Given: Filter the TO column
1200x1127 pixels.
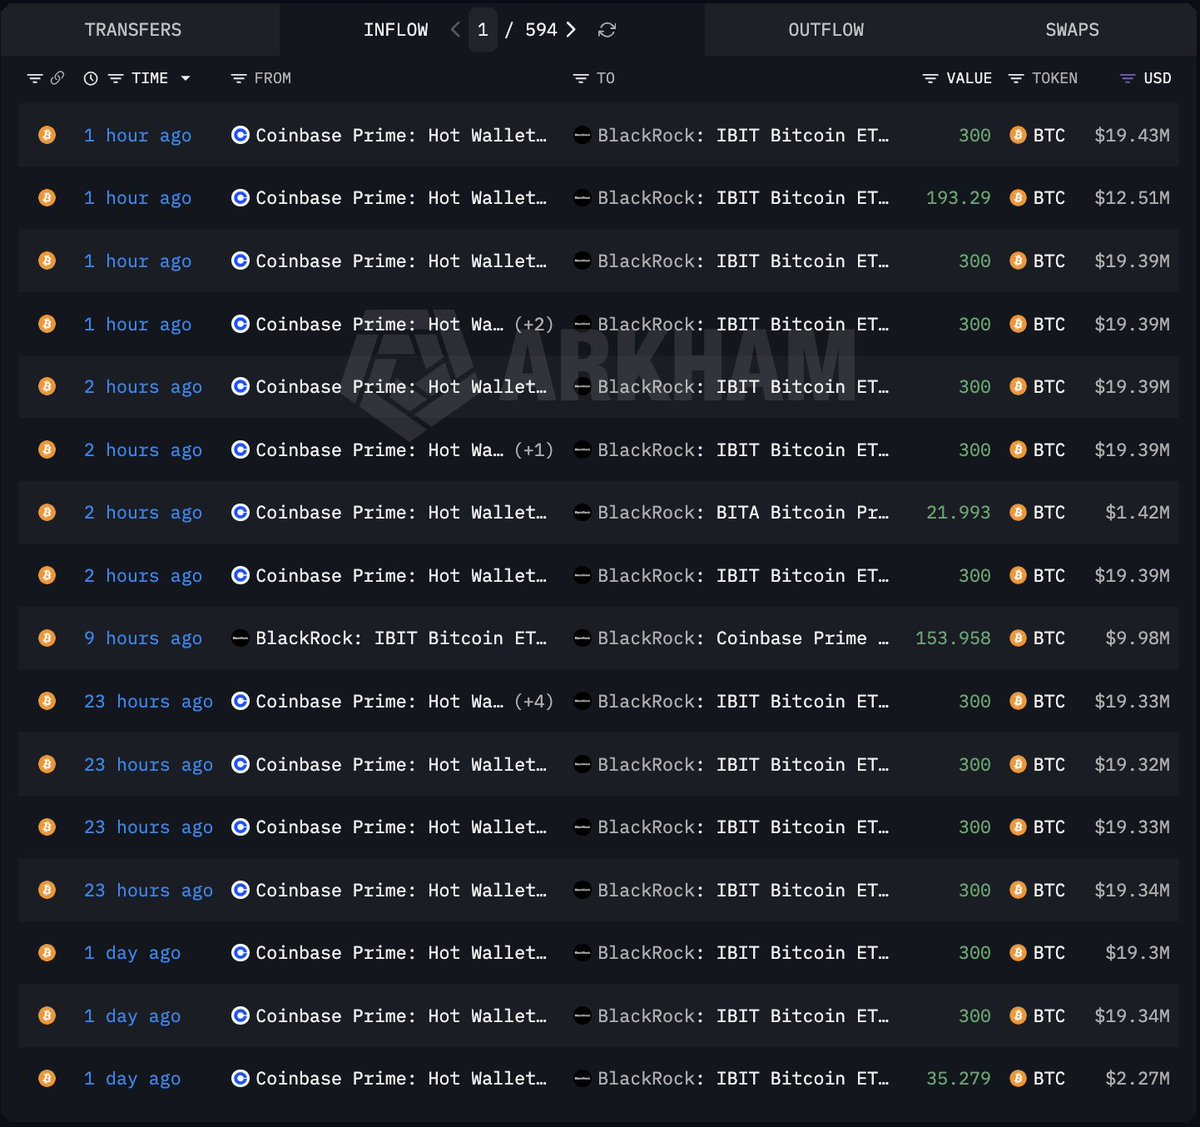Looking at the screenshot, I should (x=580, y=78).
